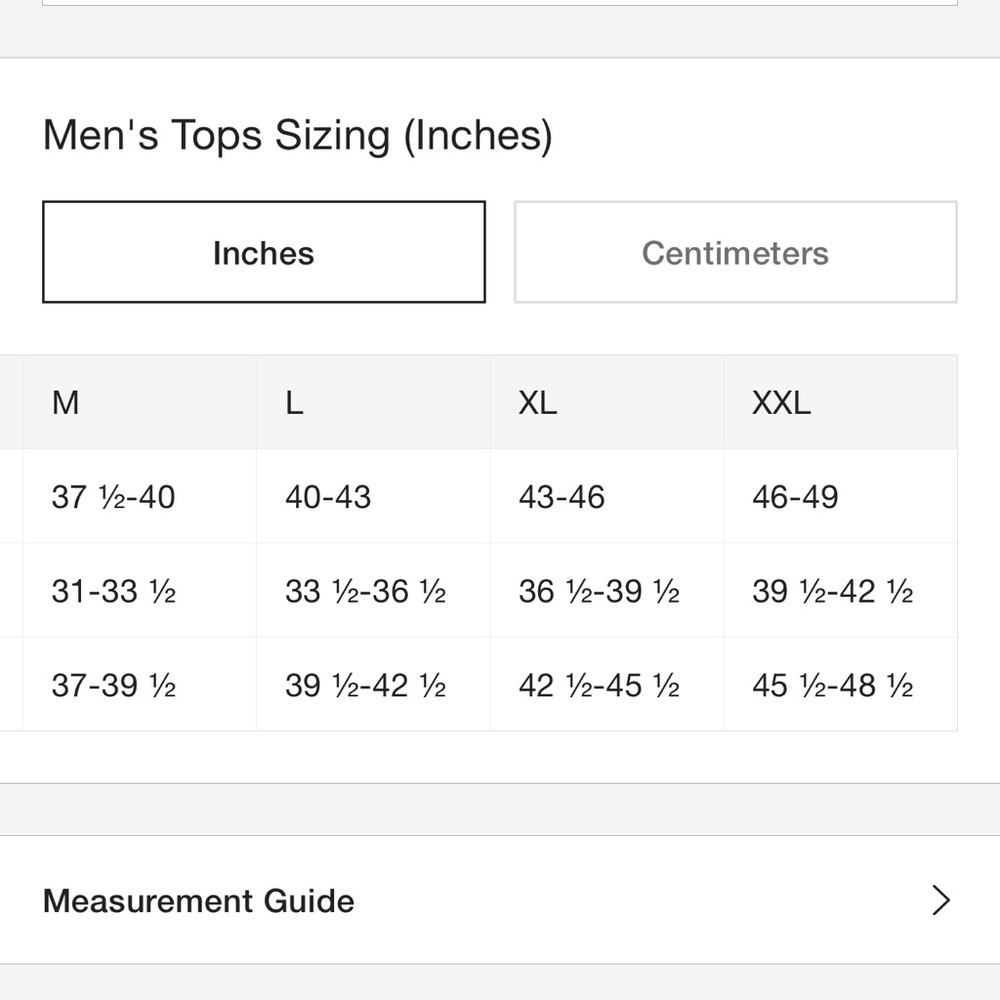Click the 43-46 measurement cell
This screenshot has width=1000, height=1000.
point(607,496)
